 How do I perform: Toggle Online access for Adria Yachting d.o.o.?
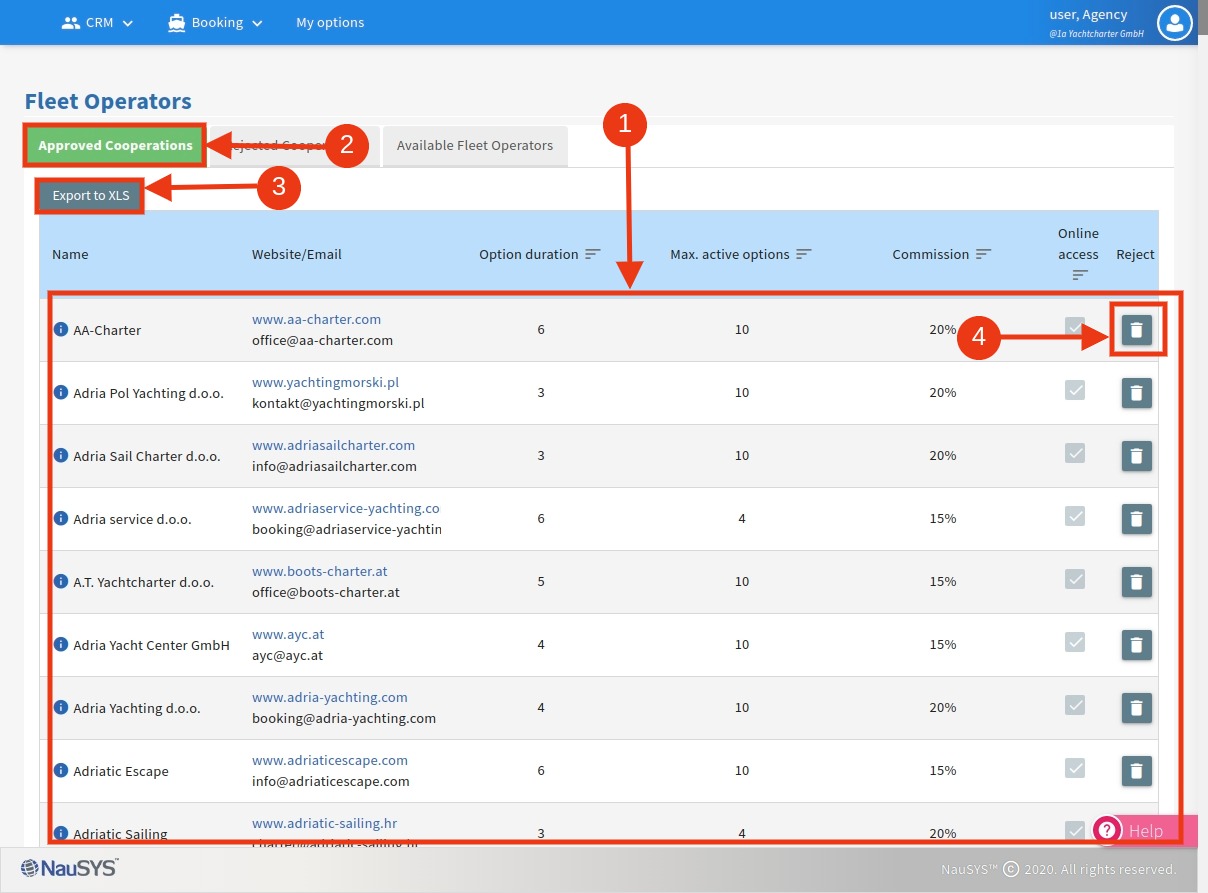point(1075,705)
